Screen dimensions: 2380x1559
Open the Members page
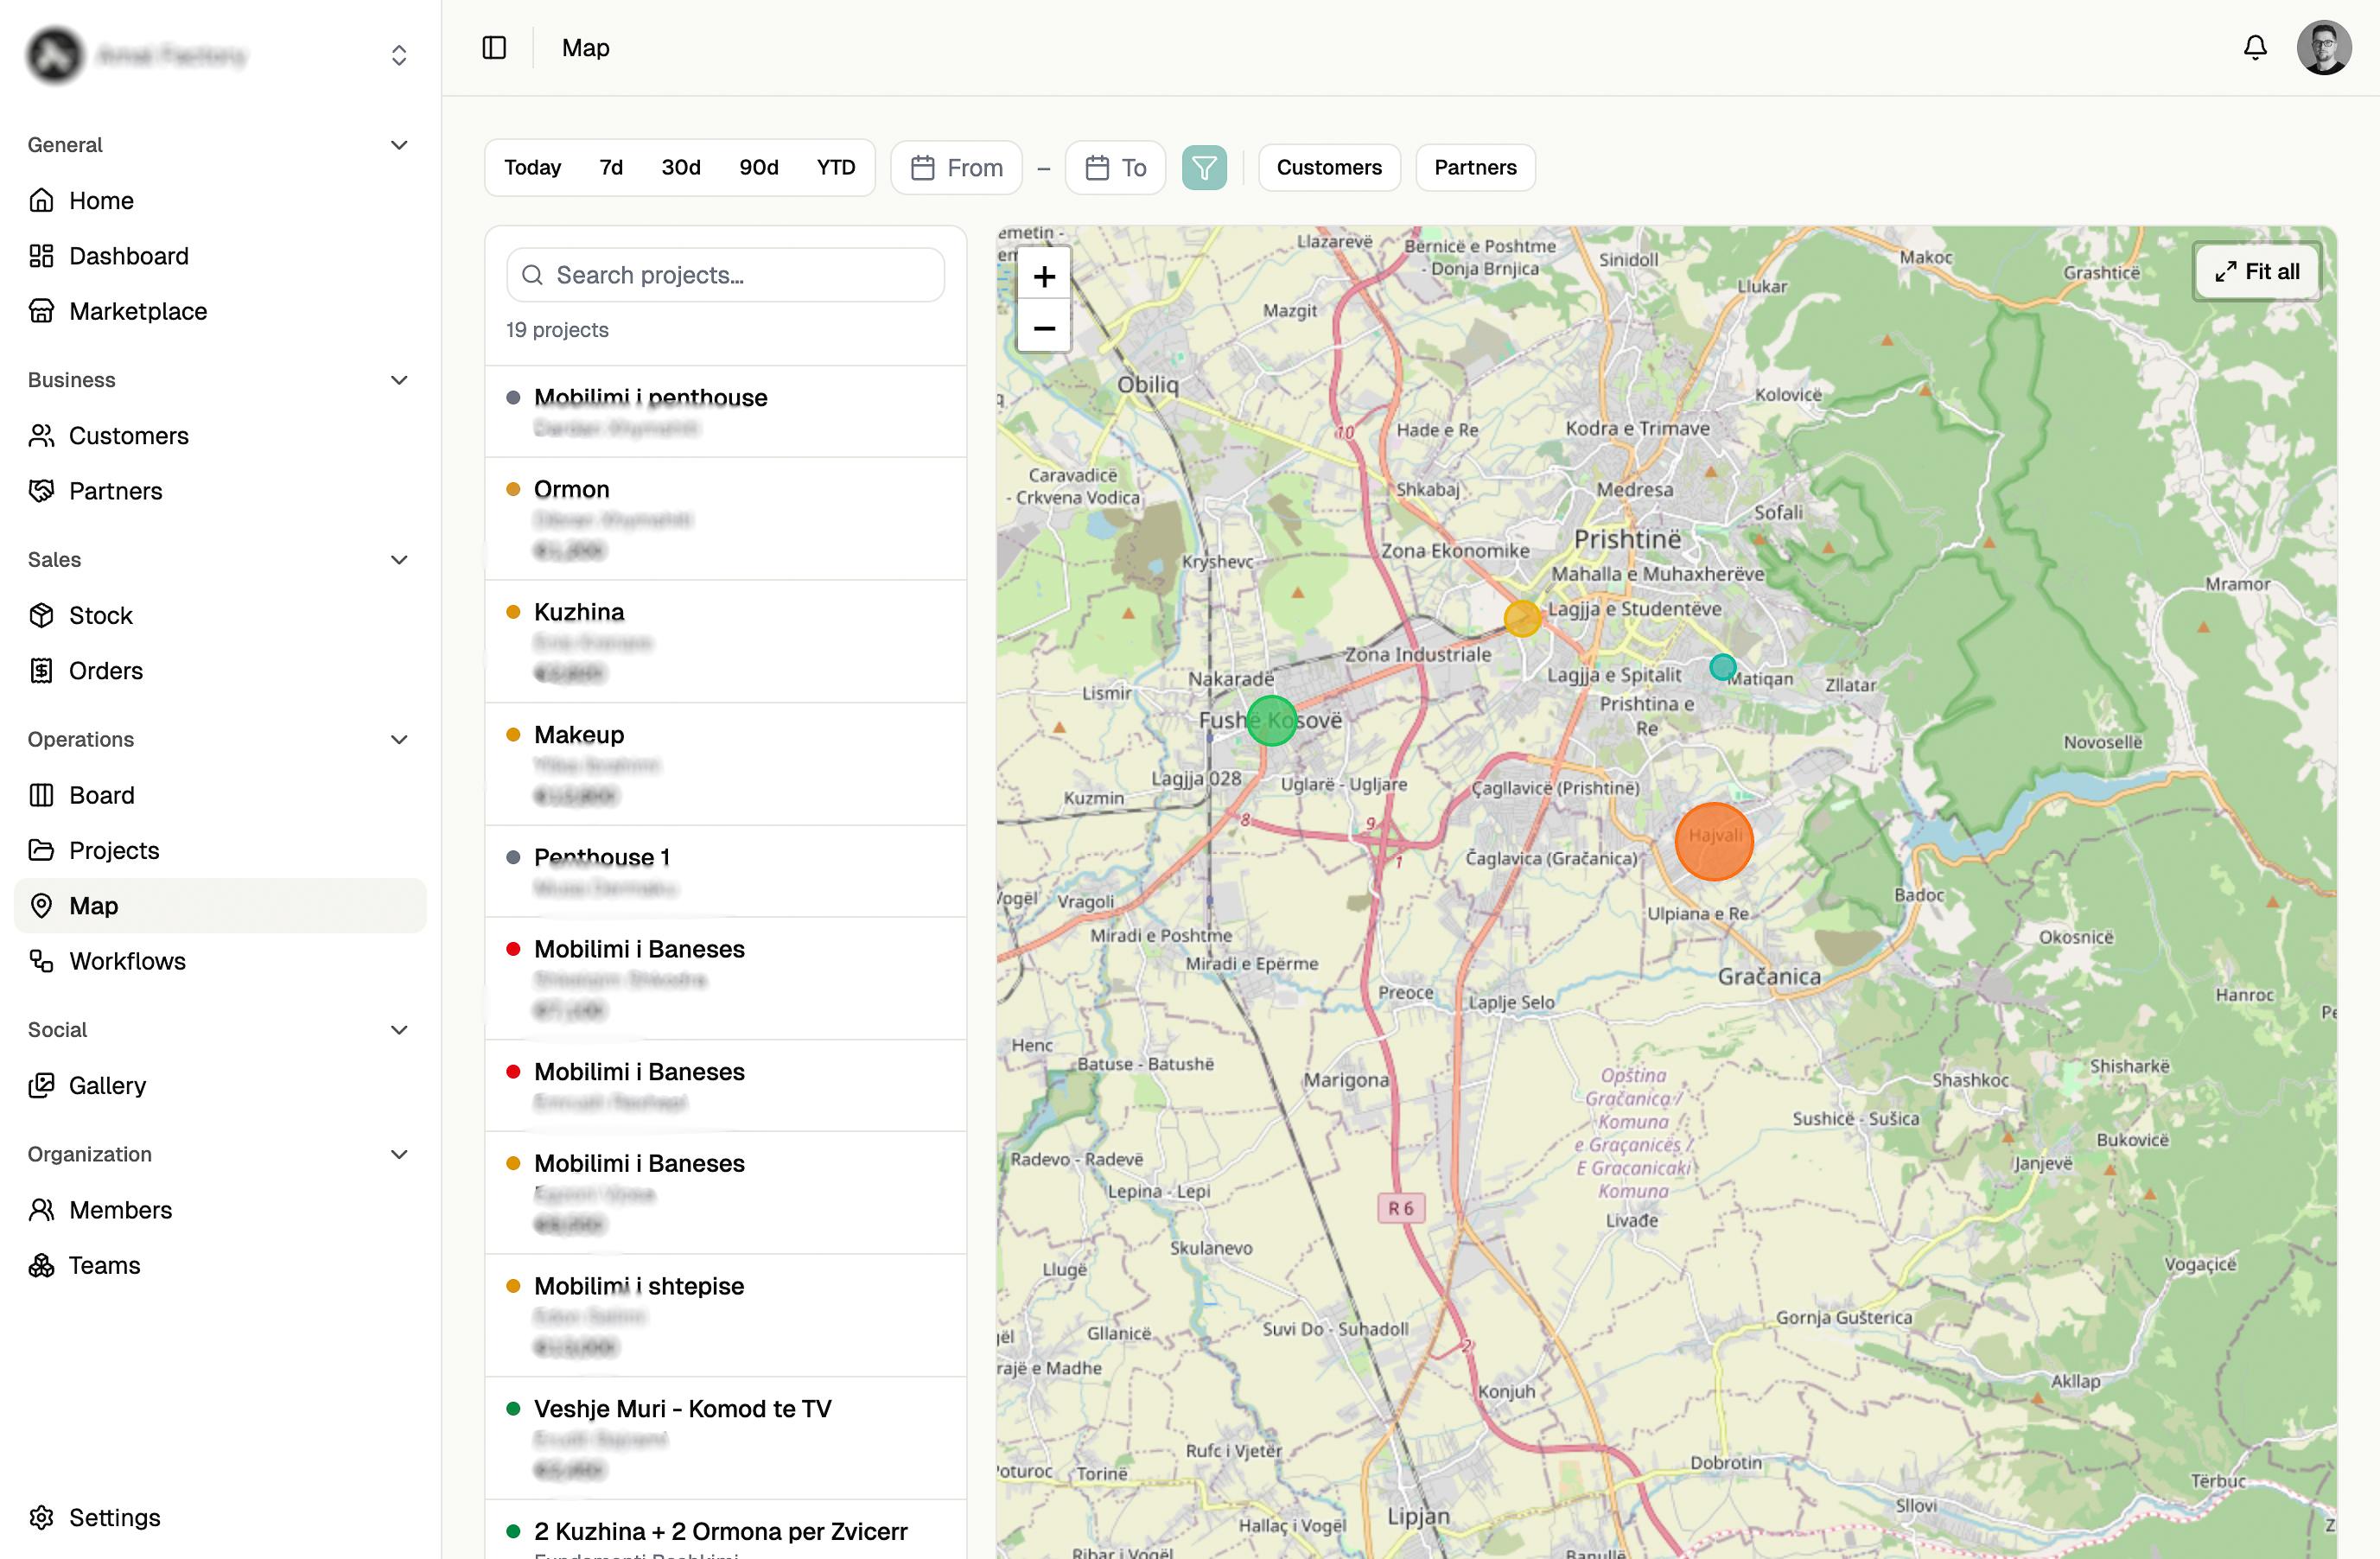tap(220, 1210)
